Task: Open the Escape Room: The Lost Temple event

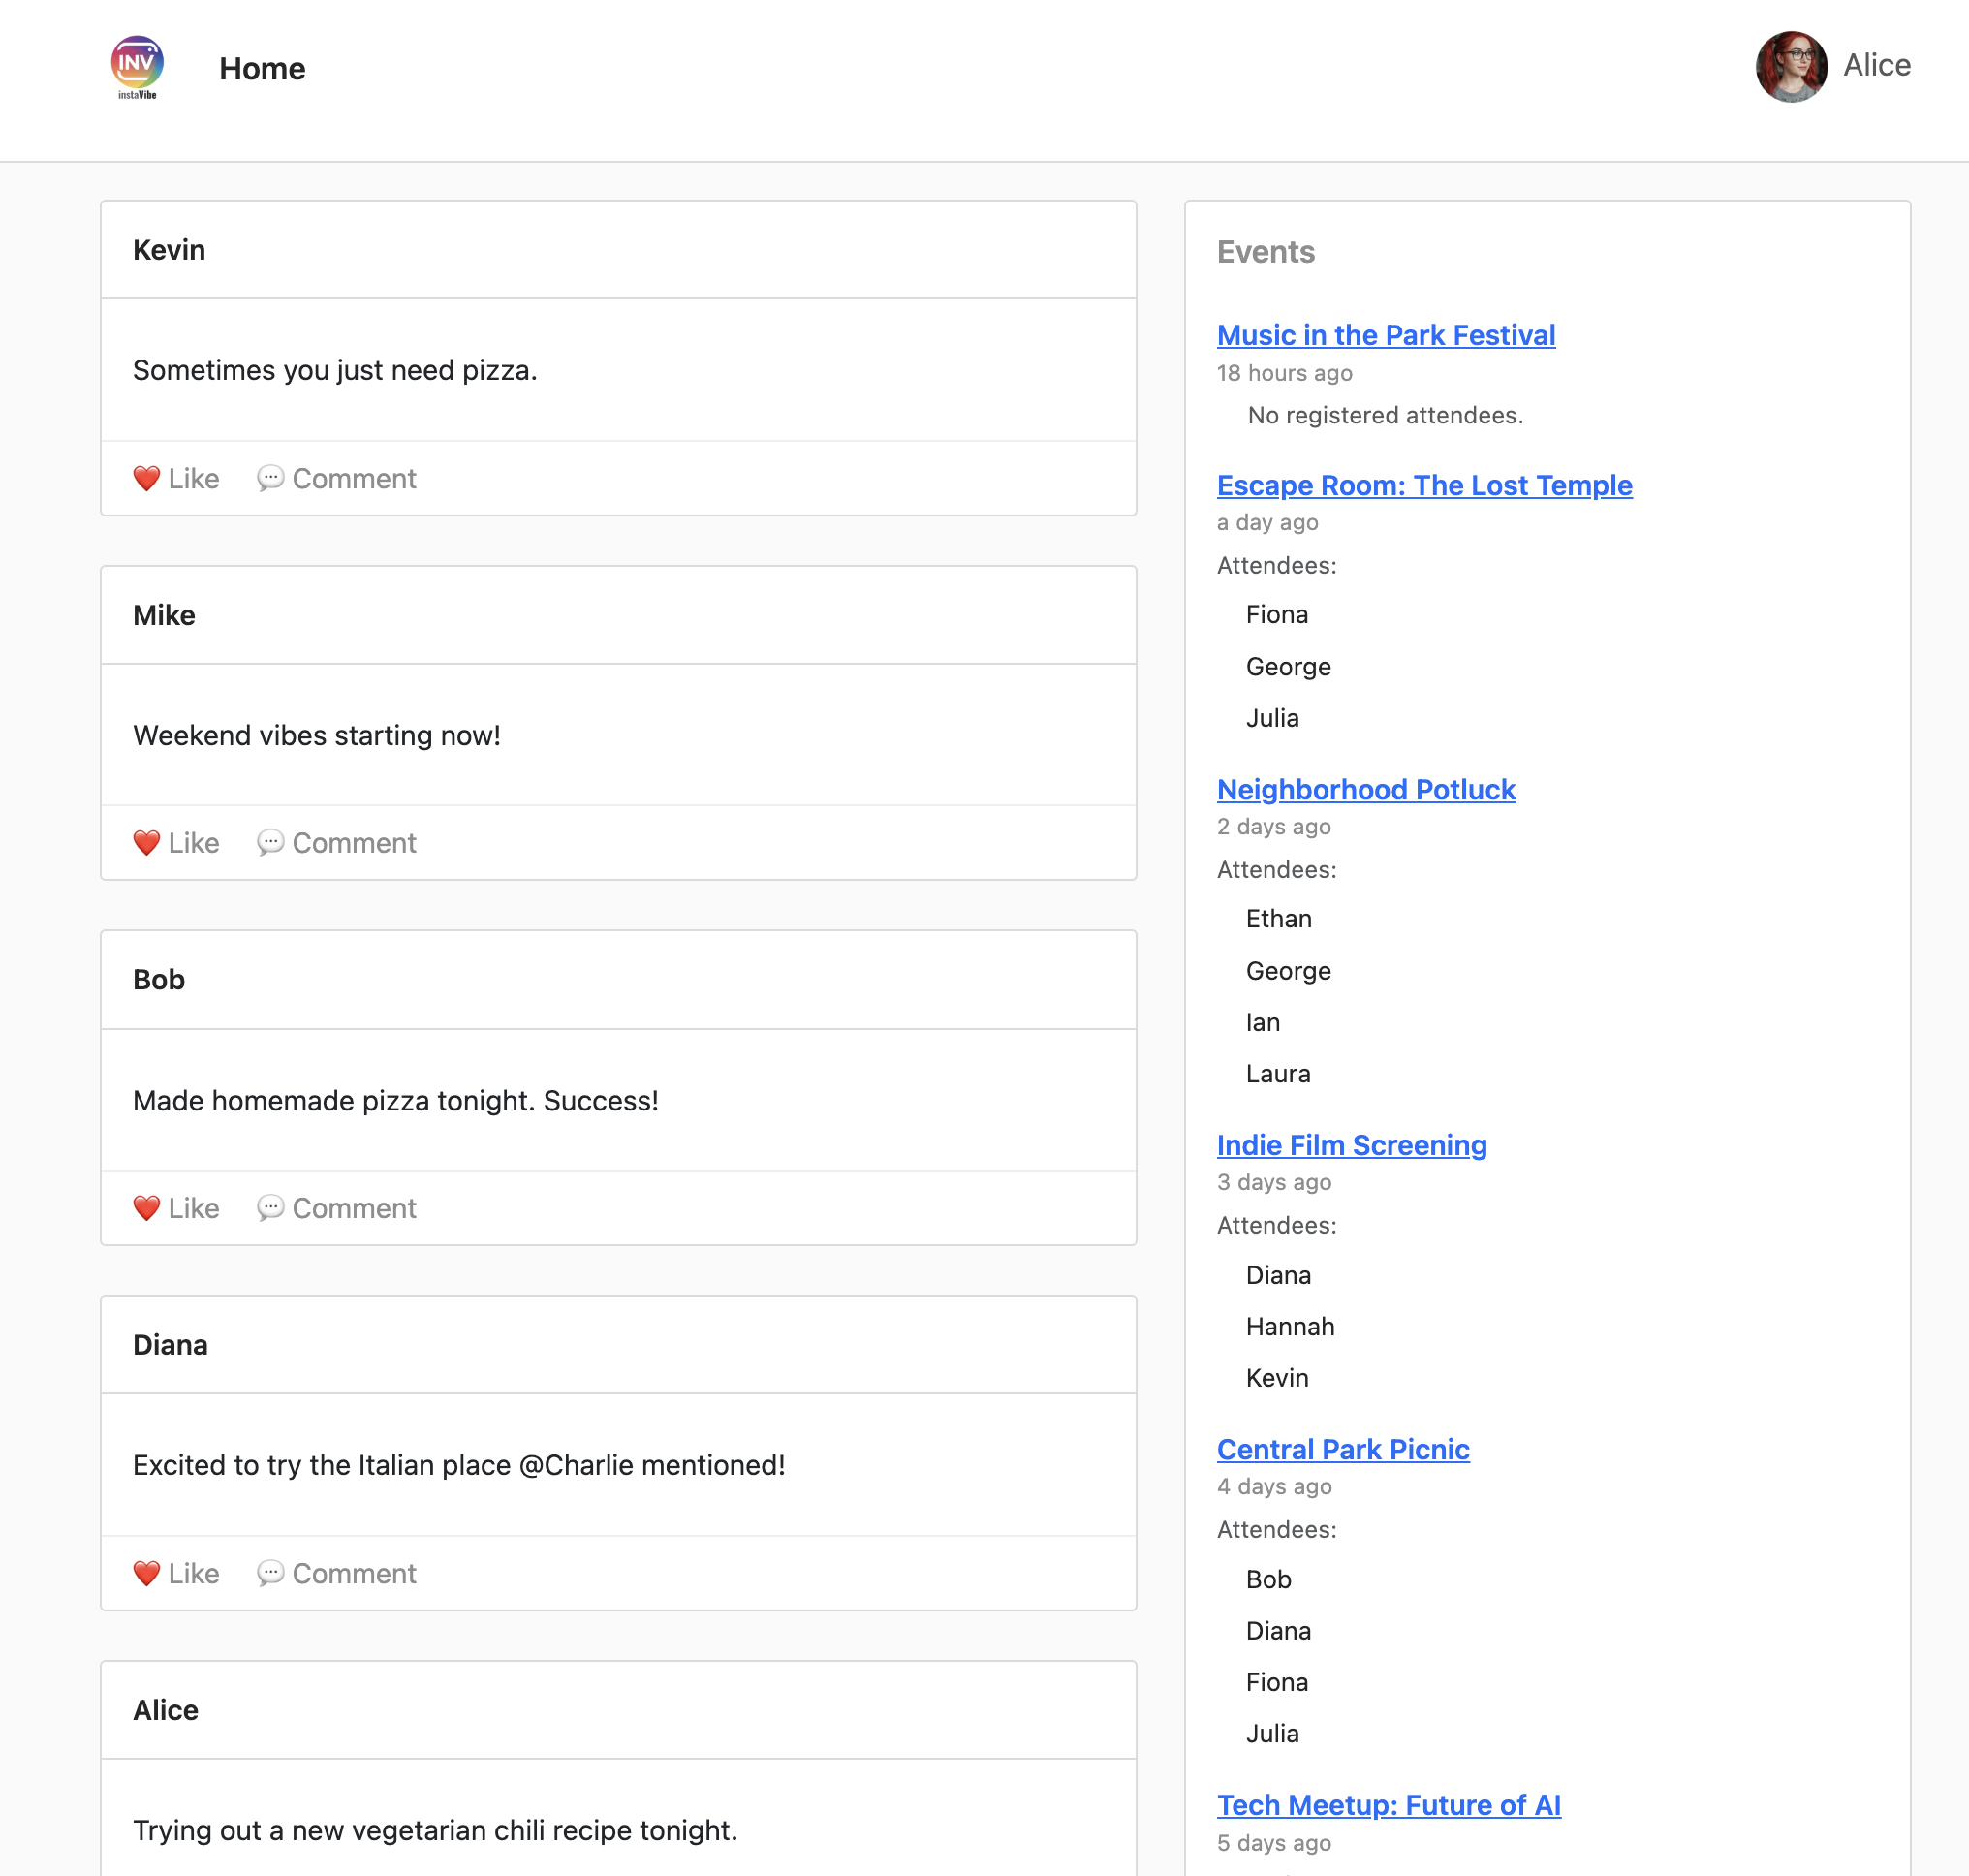Action: [1424, 486]
